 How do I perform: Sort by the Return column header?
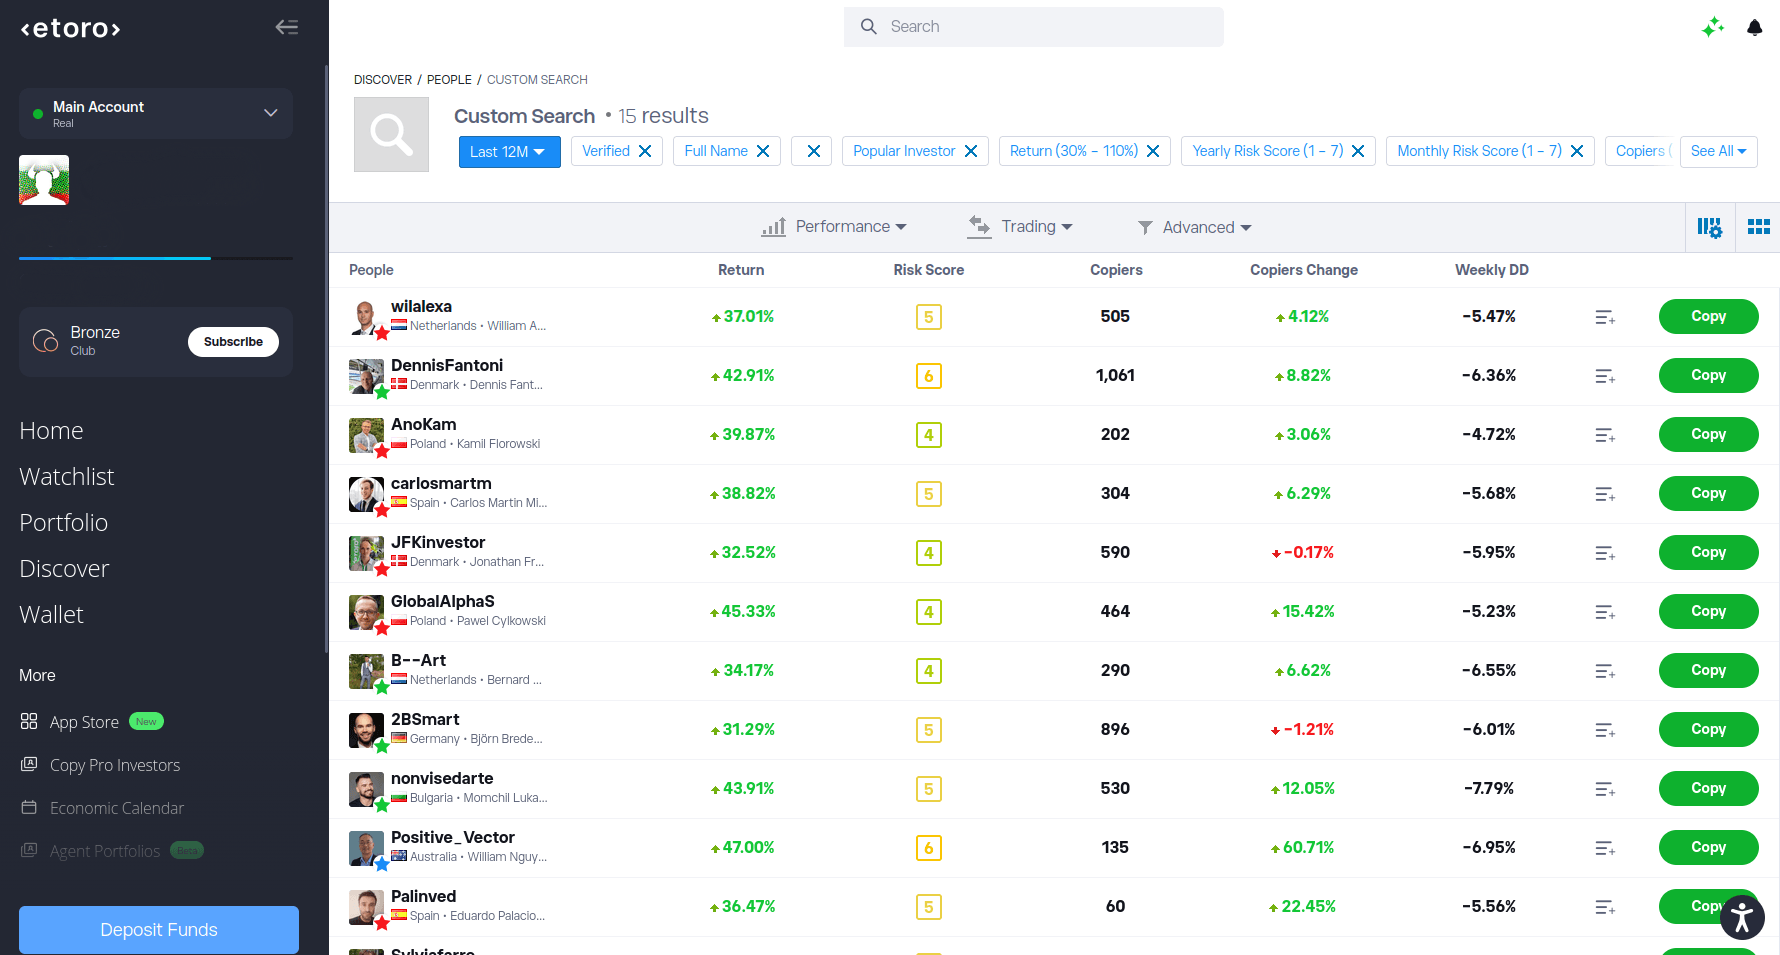(741, 270)
